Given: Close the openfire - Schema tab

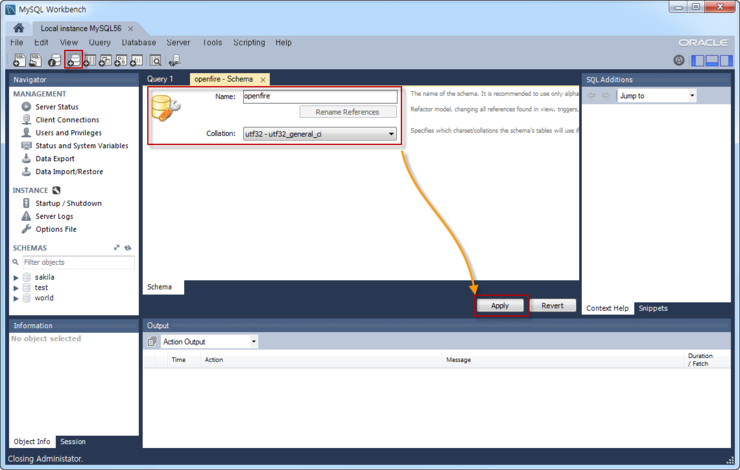Looking at the screenshot, I should click(263, 80).
